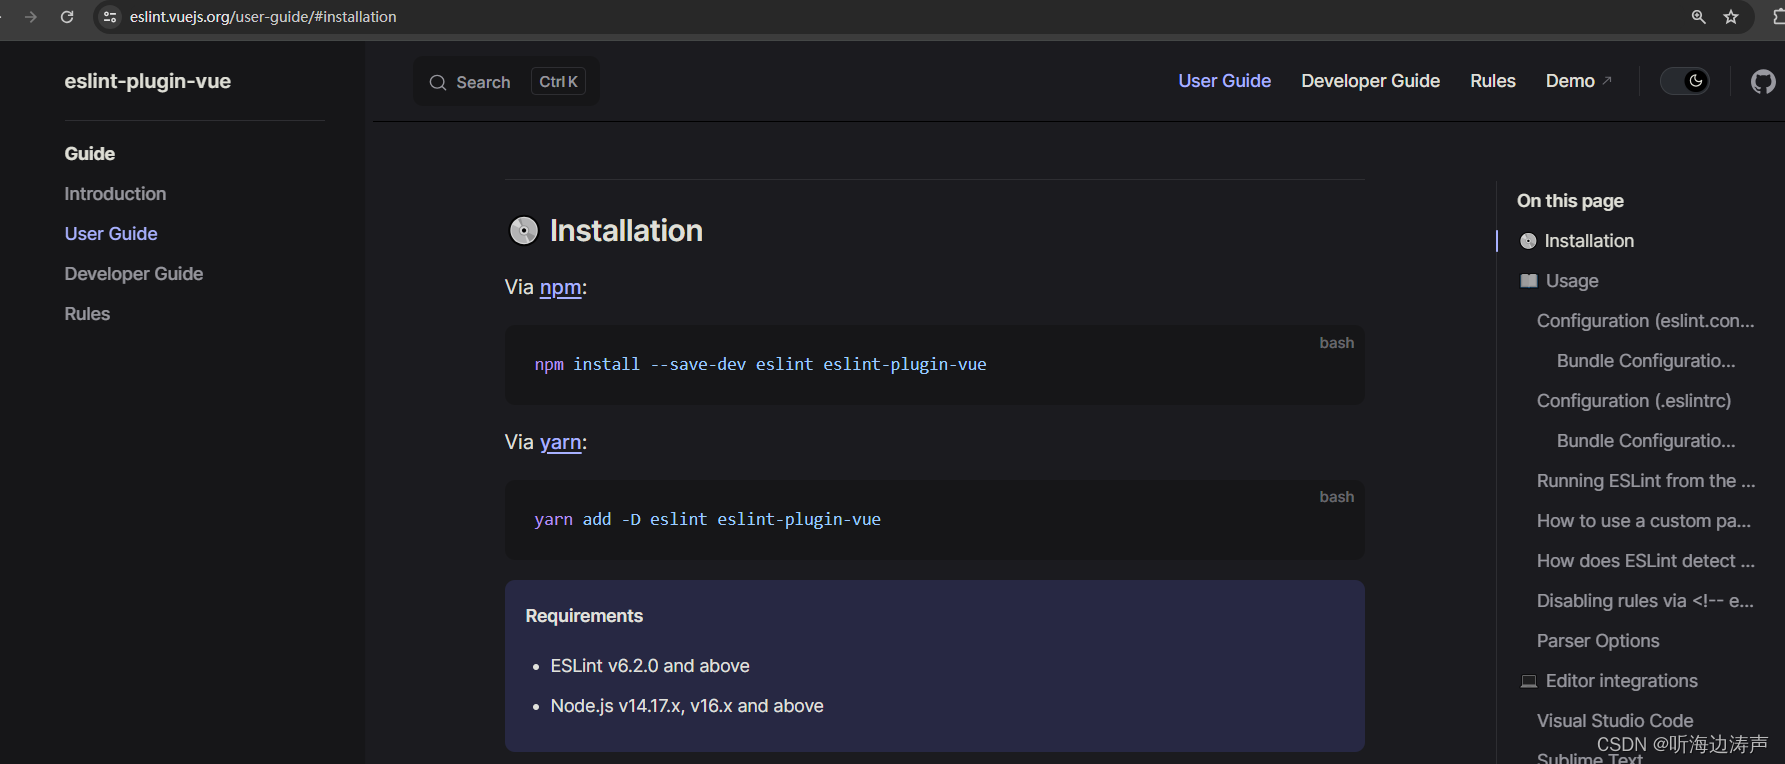Screen dimensions: 1785x764
Task: Click the yarn add command code
Action: 707,519
